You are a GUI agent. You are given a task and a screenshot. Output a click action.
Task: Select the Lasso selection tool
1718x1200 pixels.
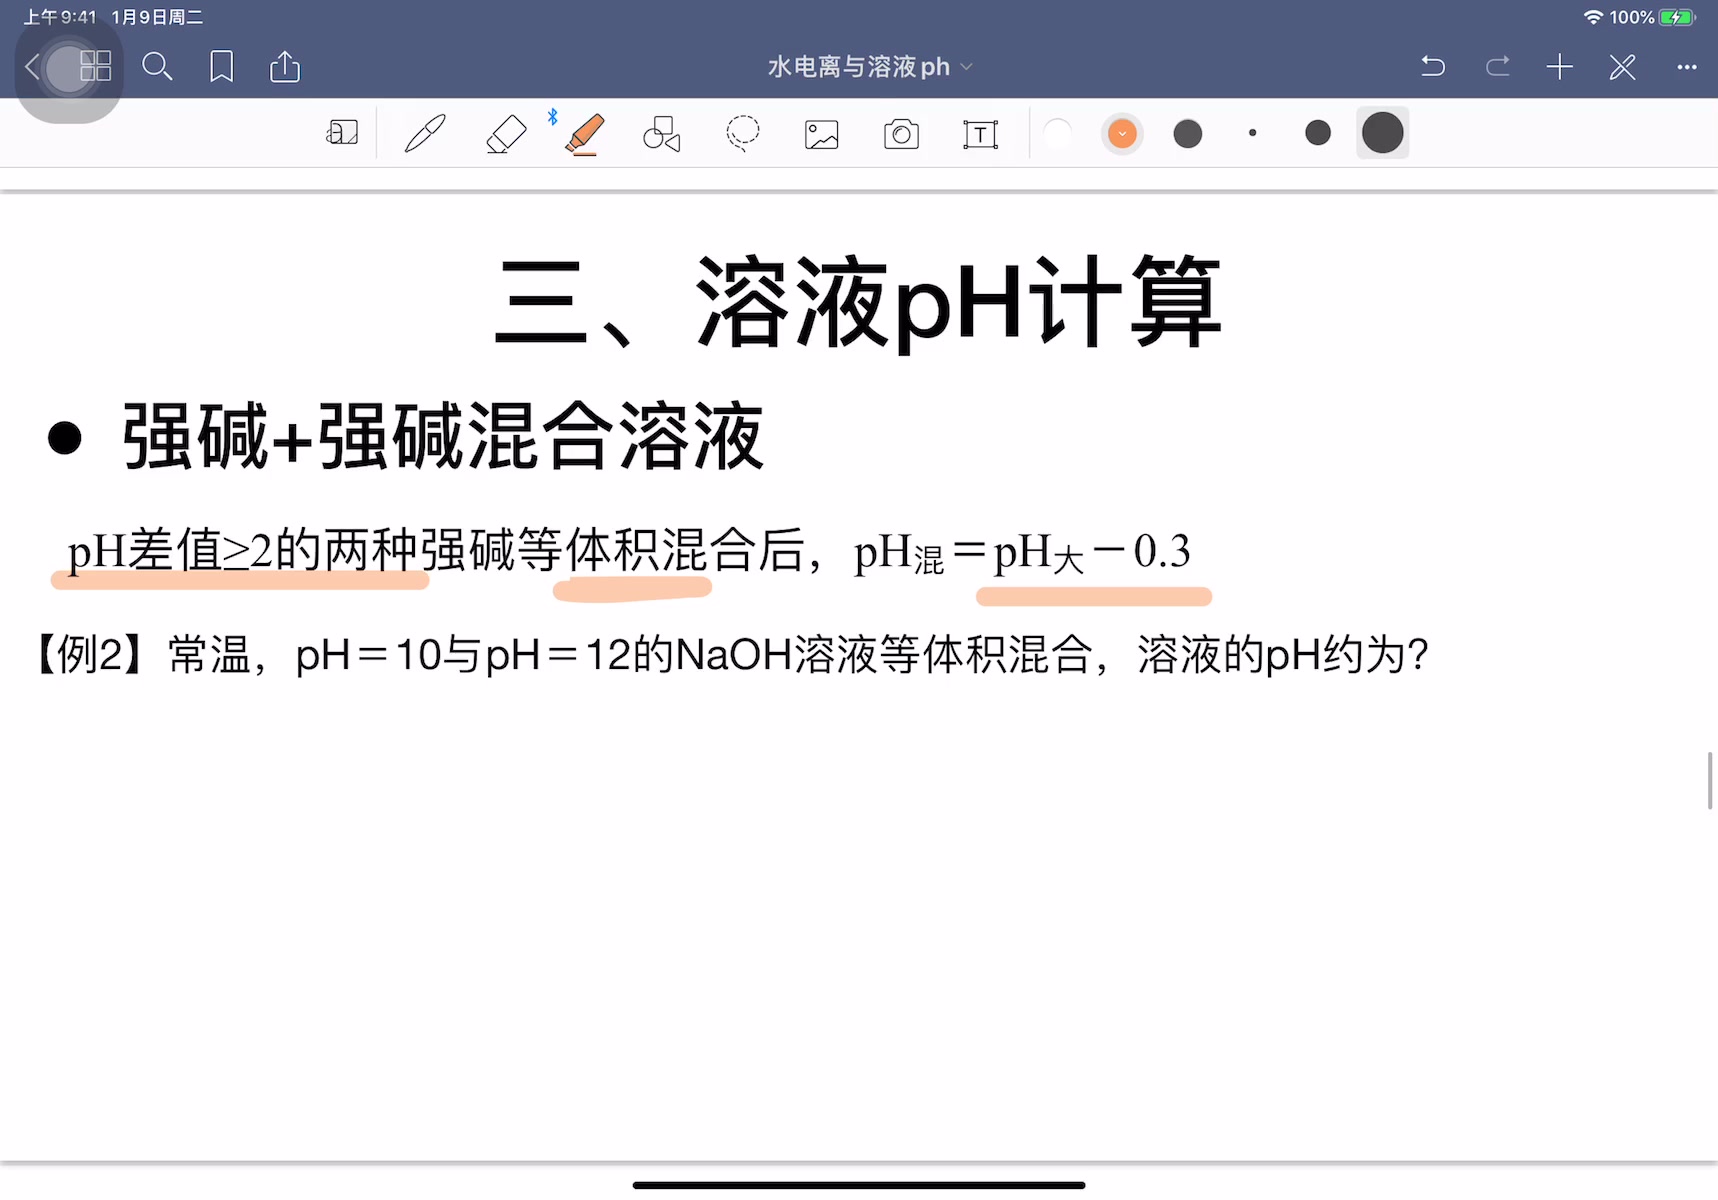point(743,133)
